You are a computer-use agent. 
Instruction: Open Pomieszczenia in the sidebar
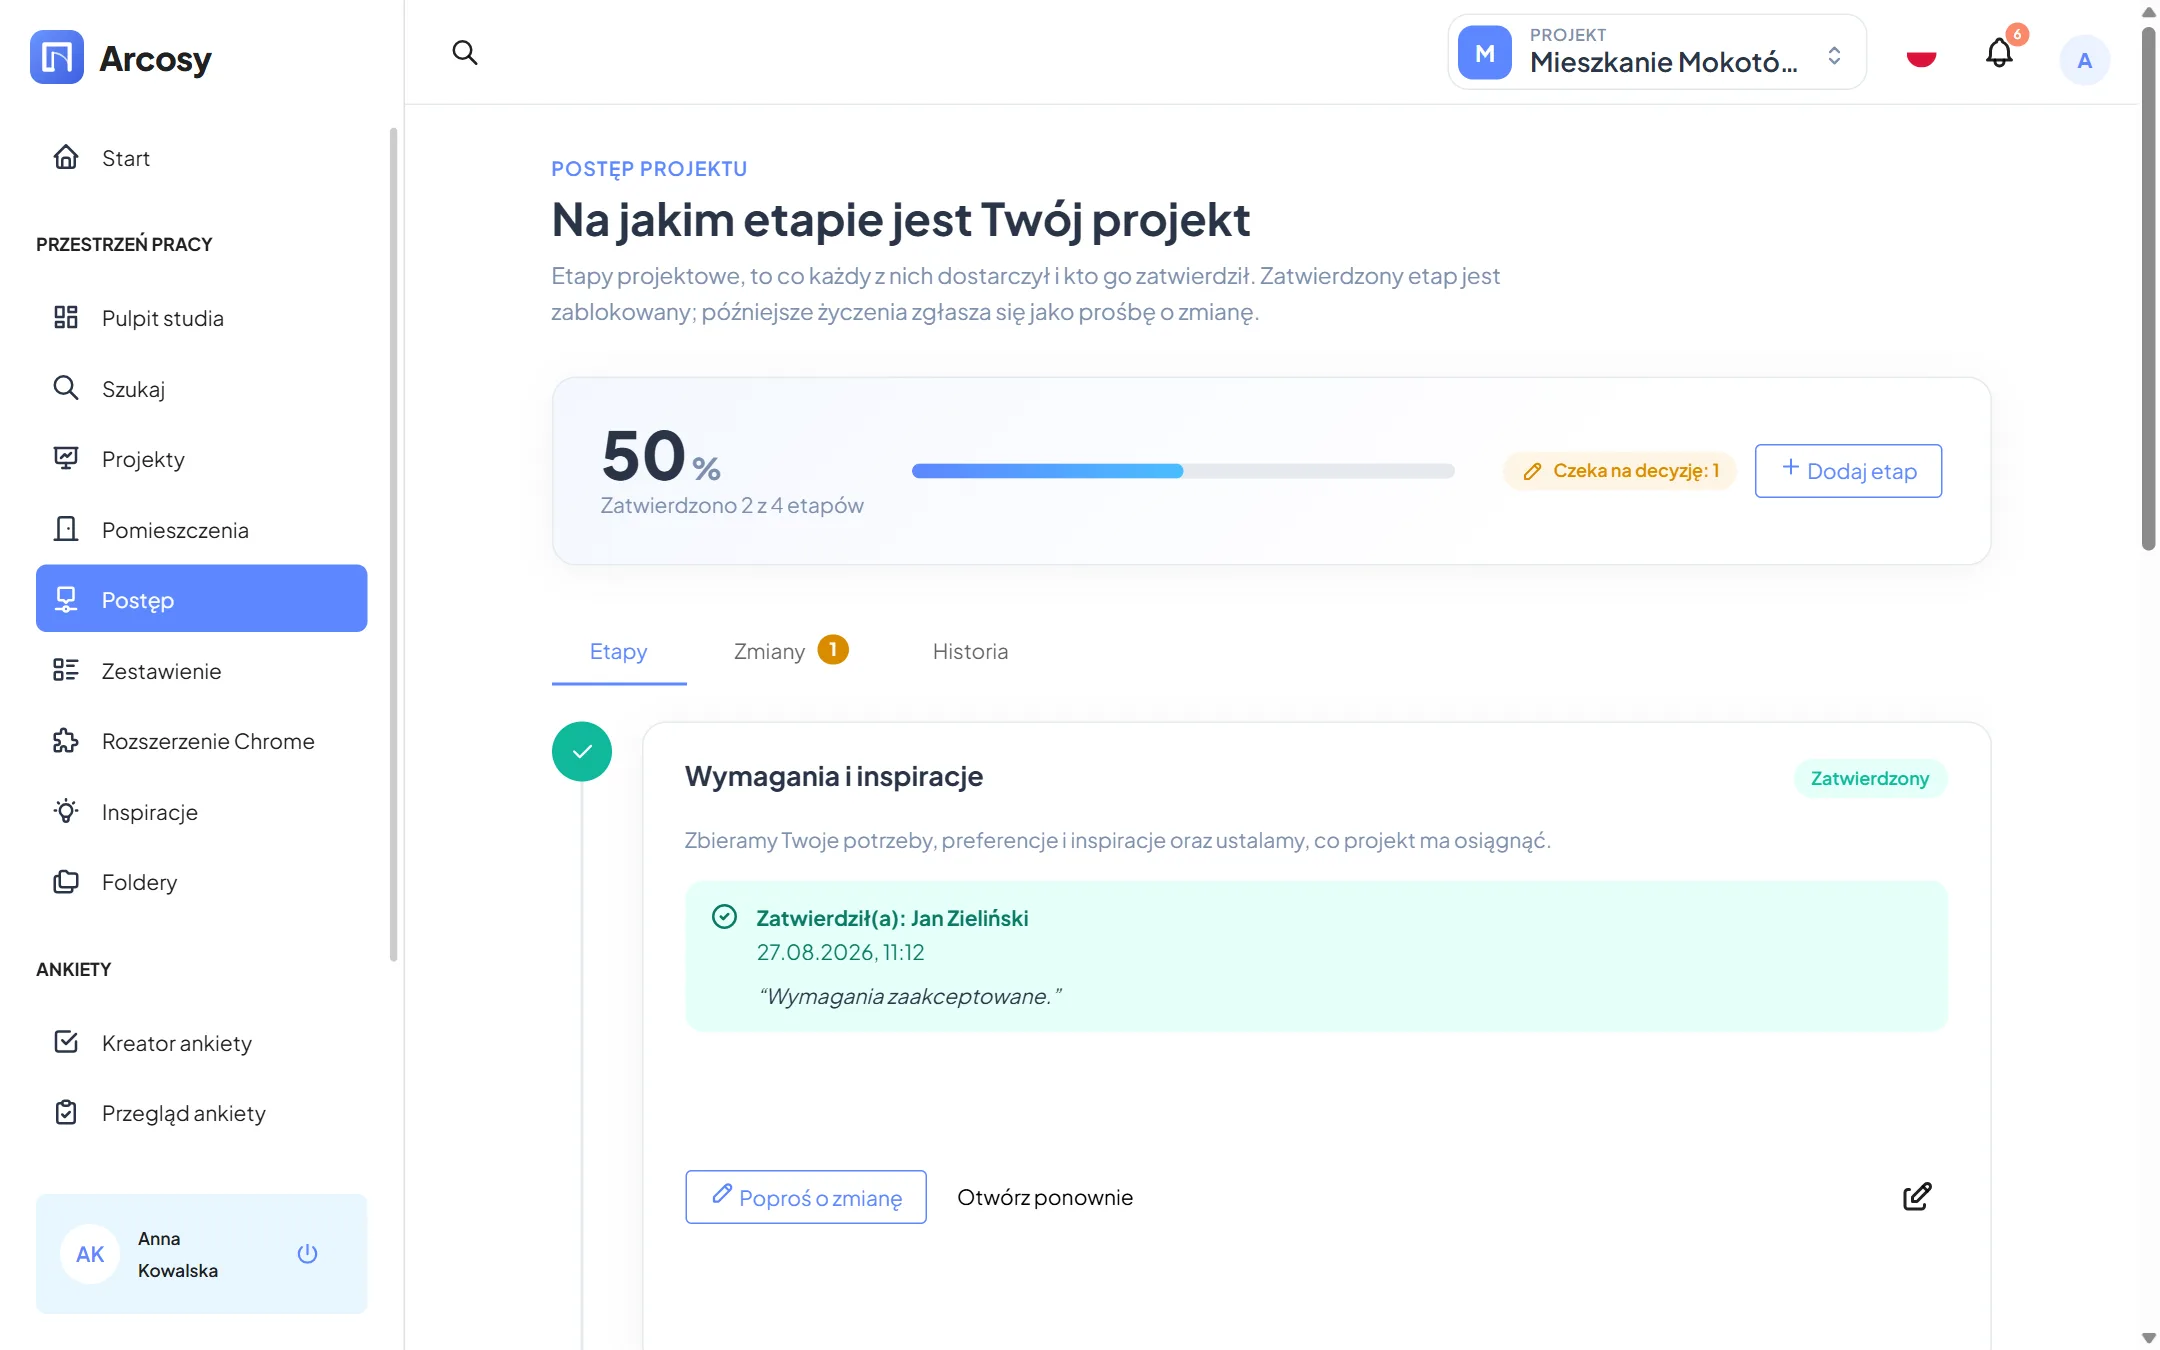[x=202, y=530]
